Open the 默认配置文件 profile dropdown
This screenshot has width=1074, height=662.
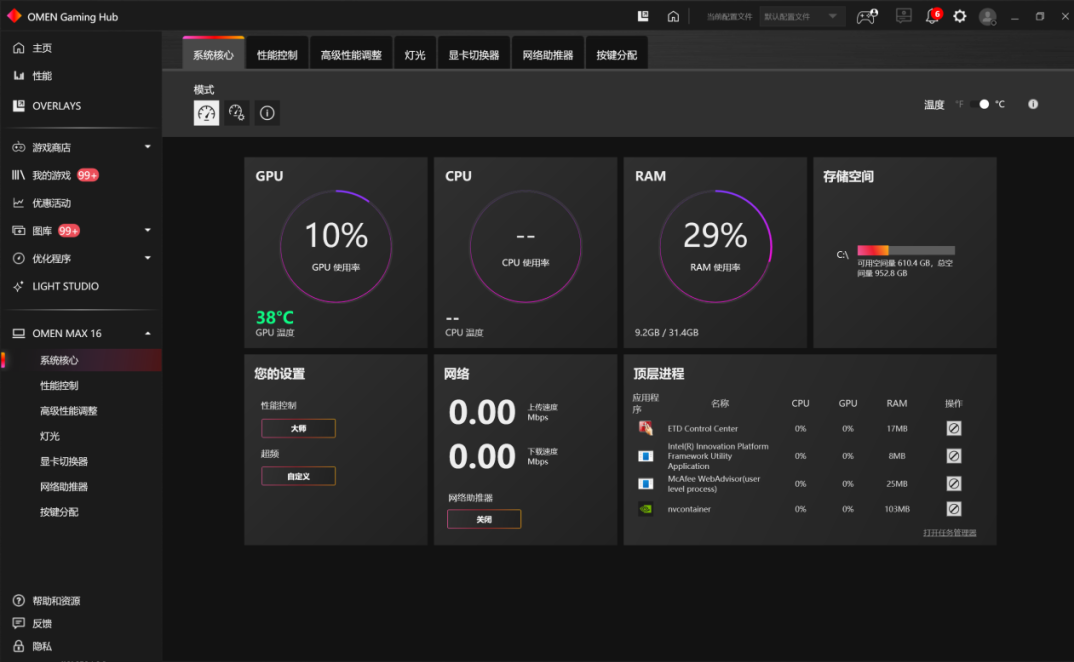[x=802, y=16]
